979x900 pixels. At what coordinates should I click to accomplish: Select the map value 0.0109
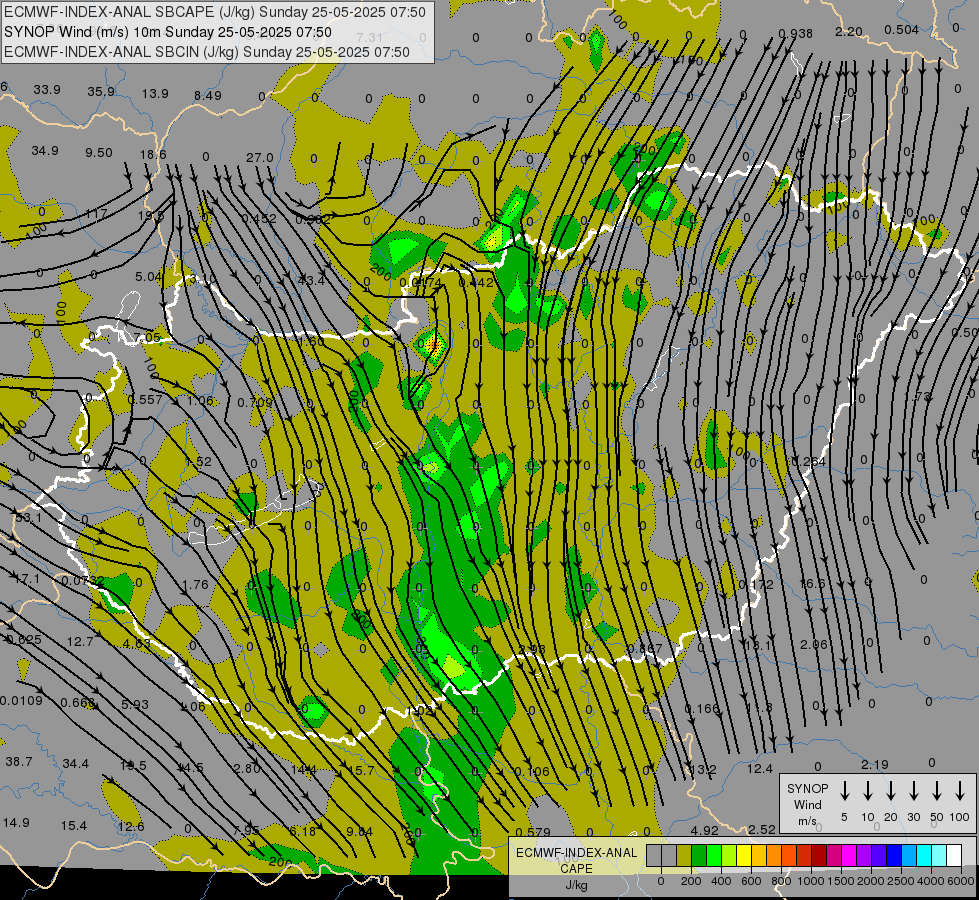point(21,701)
